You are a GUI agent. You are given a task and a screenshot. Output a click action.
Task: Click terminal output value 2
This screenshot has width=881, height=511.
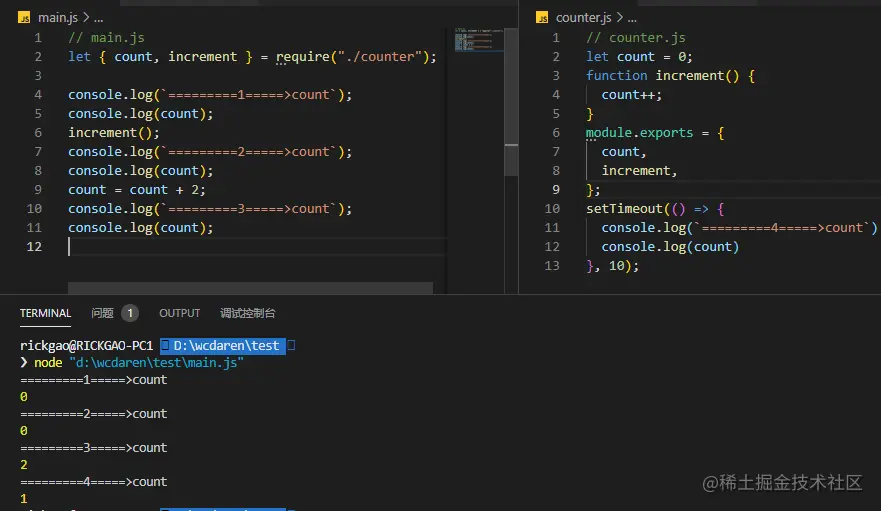[x=24, y=465]
